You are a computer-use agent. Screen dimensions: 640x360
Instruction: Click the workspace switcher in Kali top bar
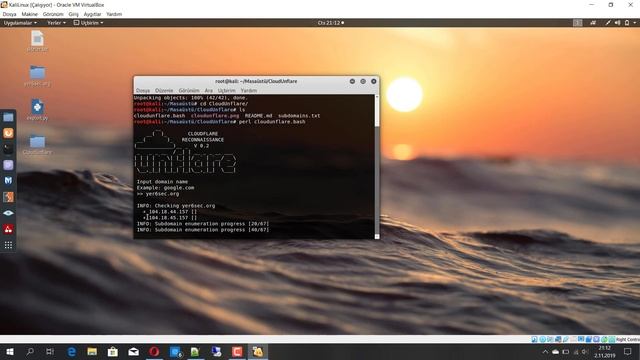click(x=577, y=23)
